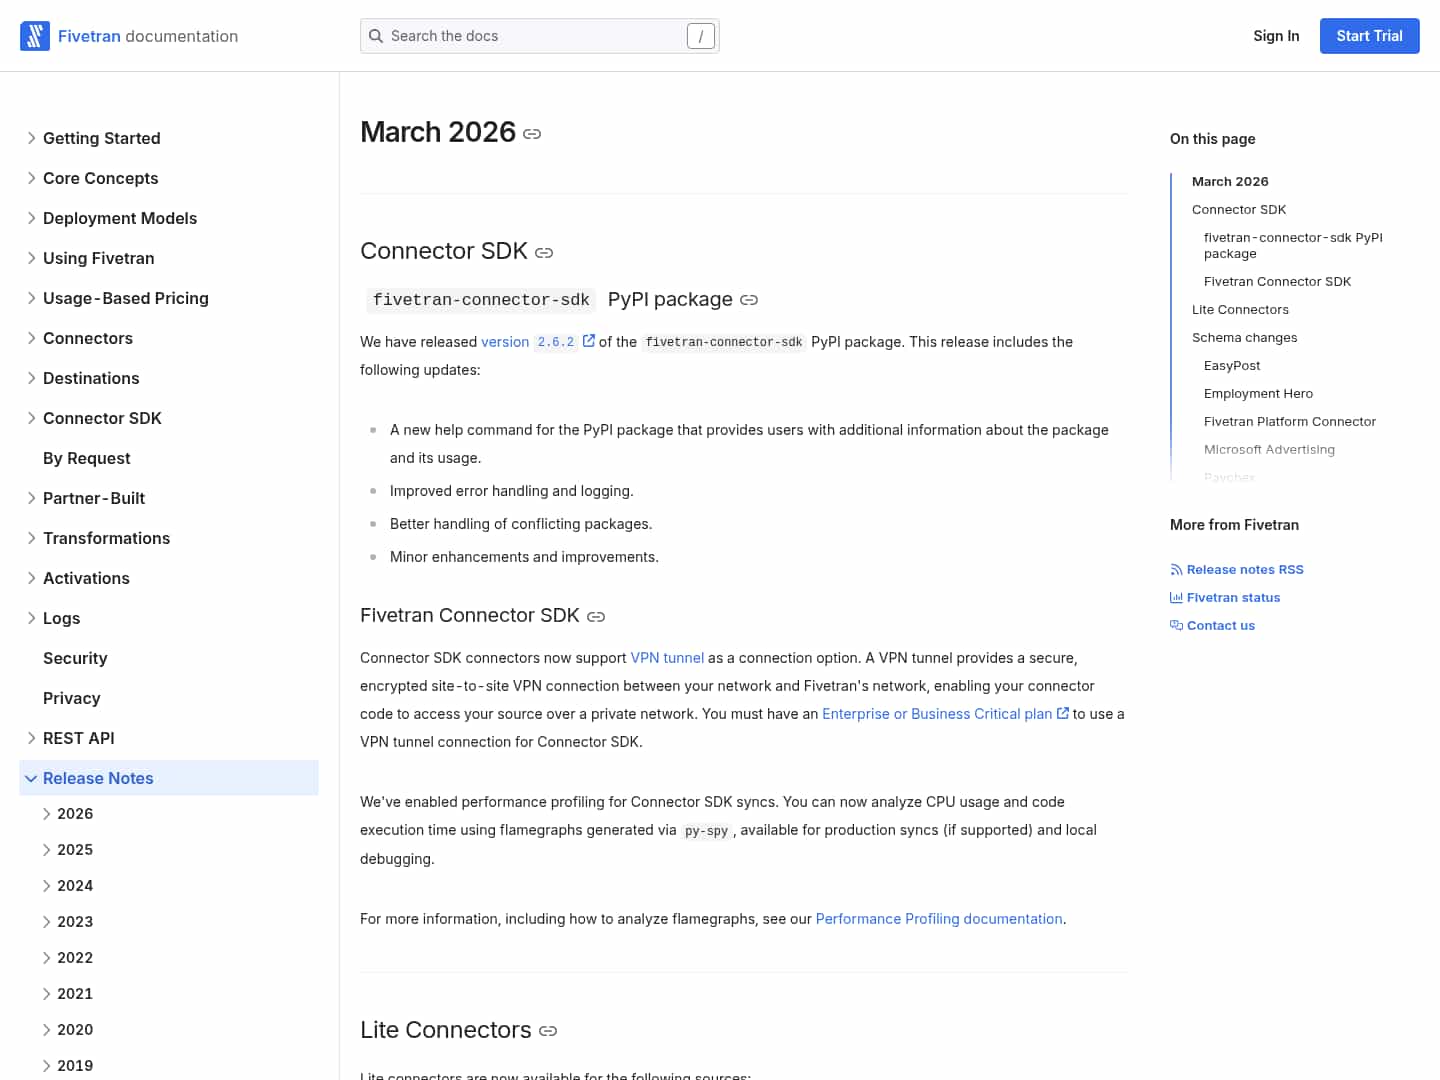Collapse the Release Notes section
Image resolution: width=1440 pixels, height=1080 pixels.
tap(31, 778)
